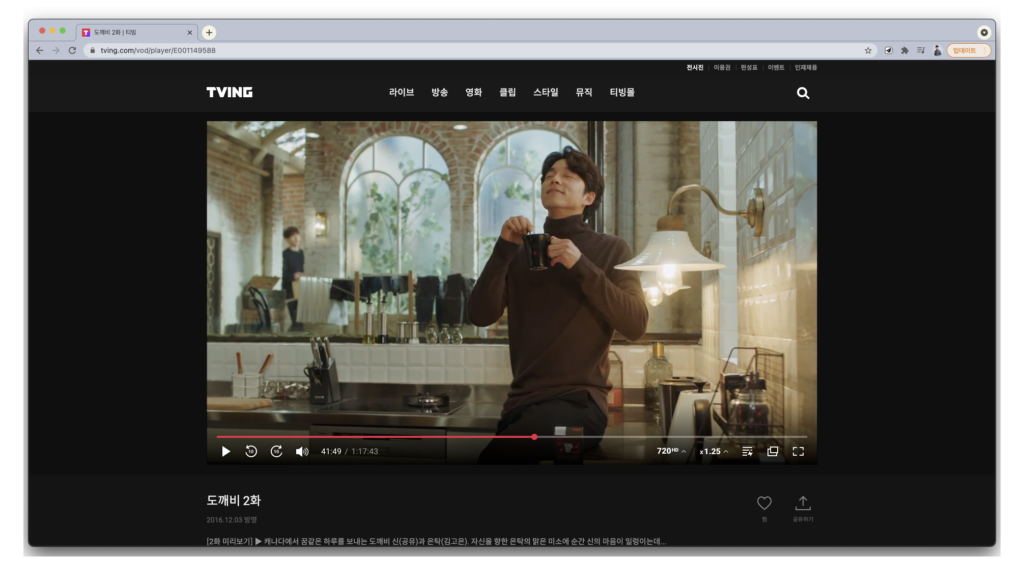The image size is (1024, 584).
Task: Click the round icon at tab bar's right end
Action: (984, 32)
